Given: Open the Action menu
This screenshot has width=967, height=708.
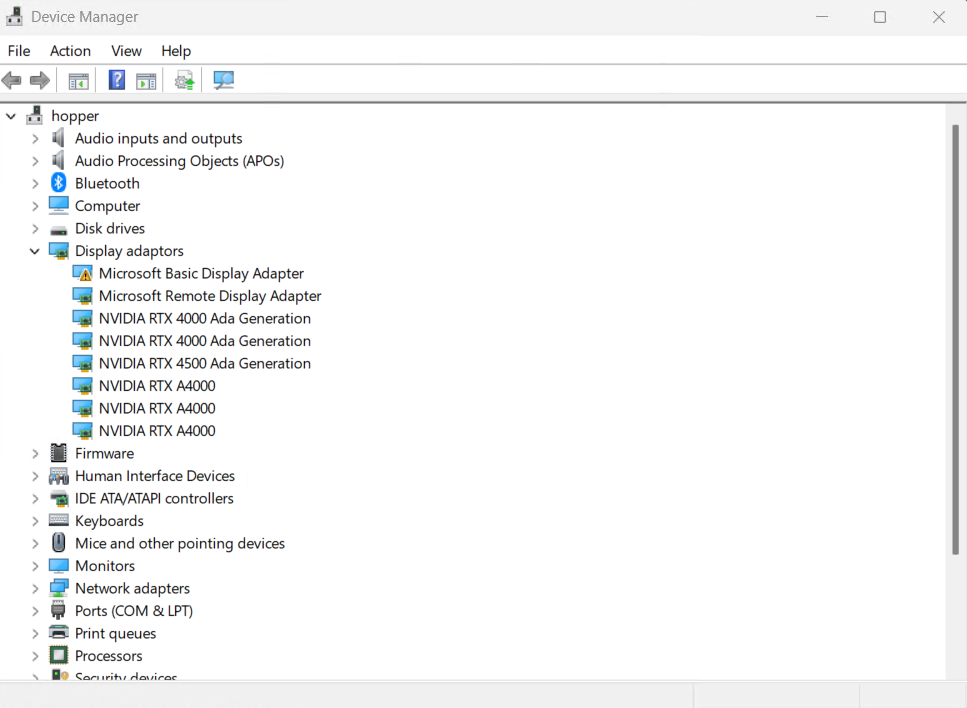Looking at the screenshot, I should [70, 50].
